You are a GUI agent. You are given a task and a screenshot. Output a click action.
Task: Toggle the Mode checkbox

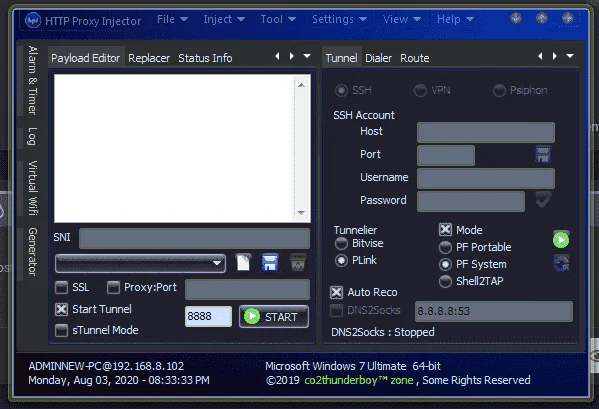click(445, 230)
